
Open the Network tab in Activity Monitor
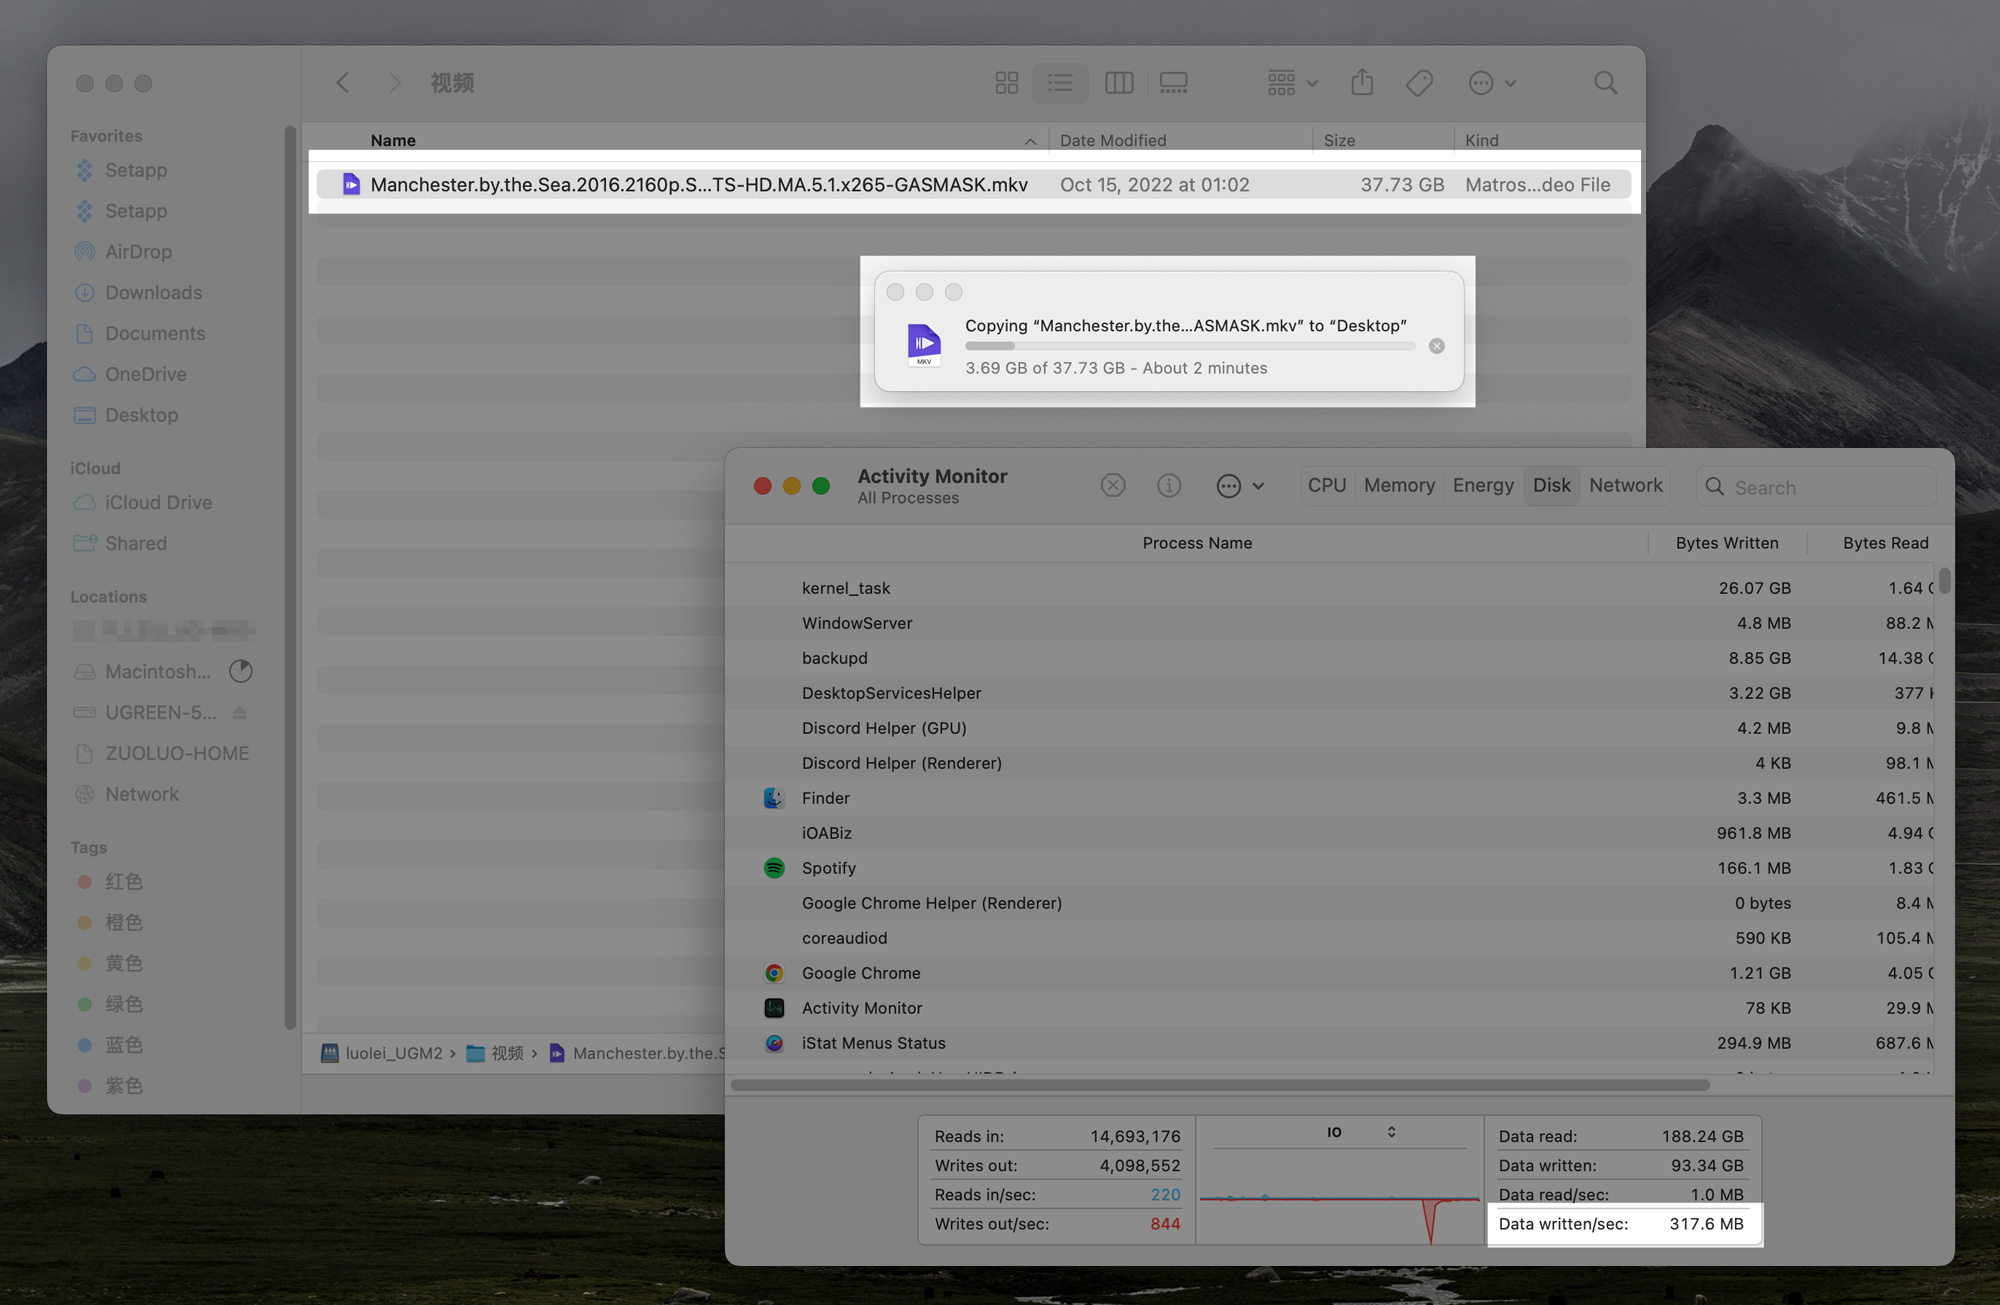(x=1625, y=485)
